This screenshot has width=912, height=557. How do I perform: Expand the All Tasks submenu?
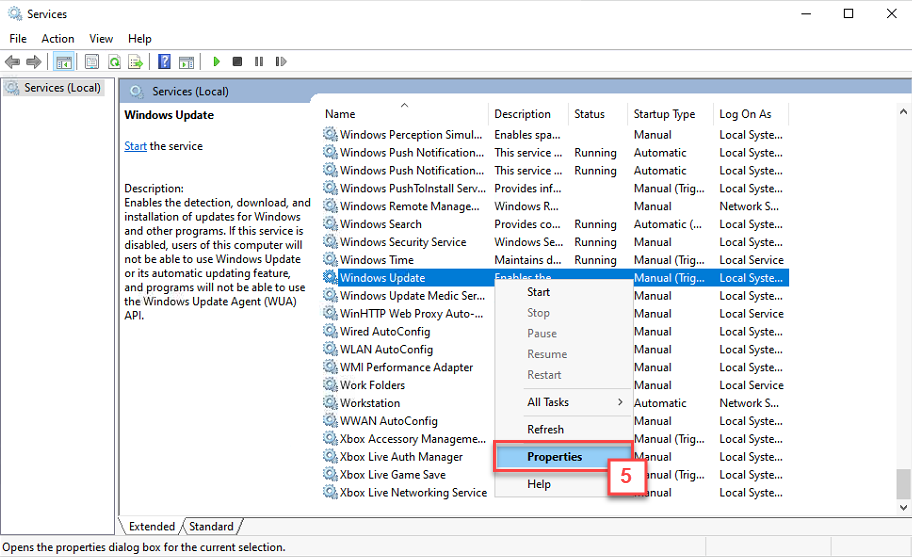(564, 402)
